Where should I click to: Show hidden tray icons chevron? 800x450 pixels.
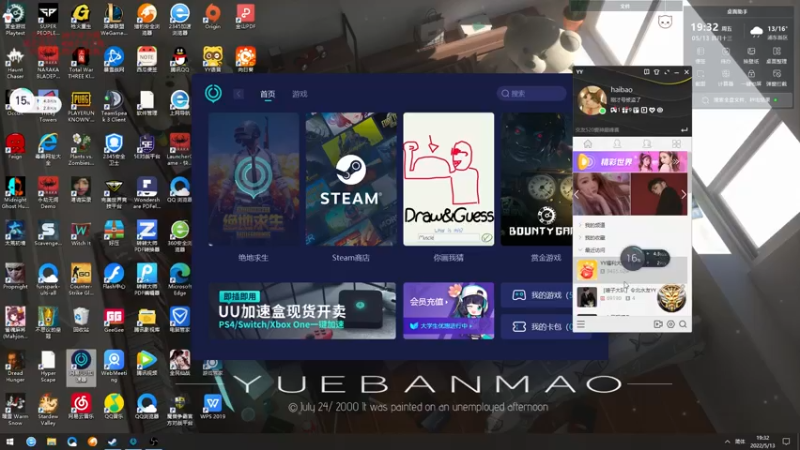[727, 442]
